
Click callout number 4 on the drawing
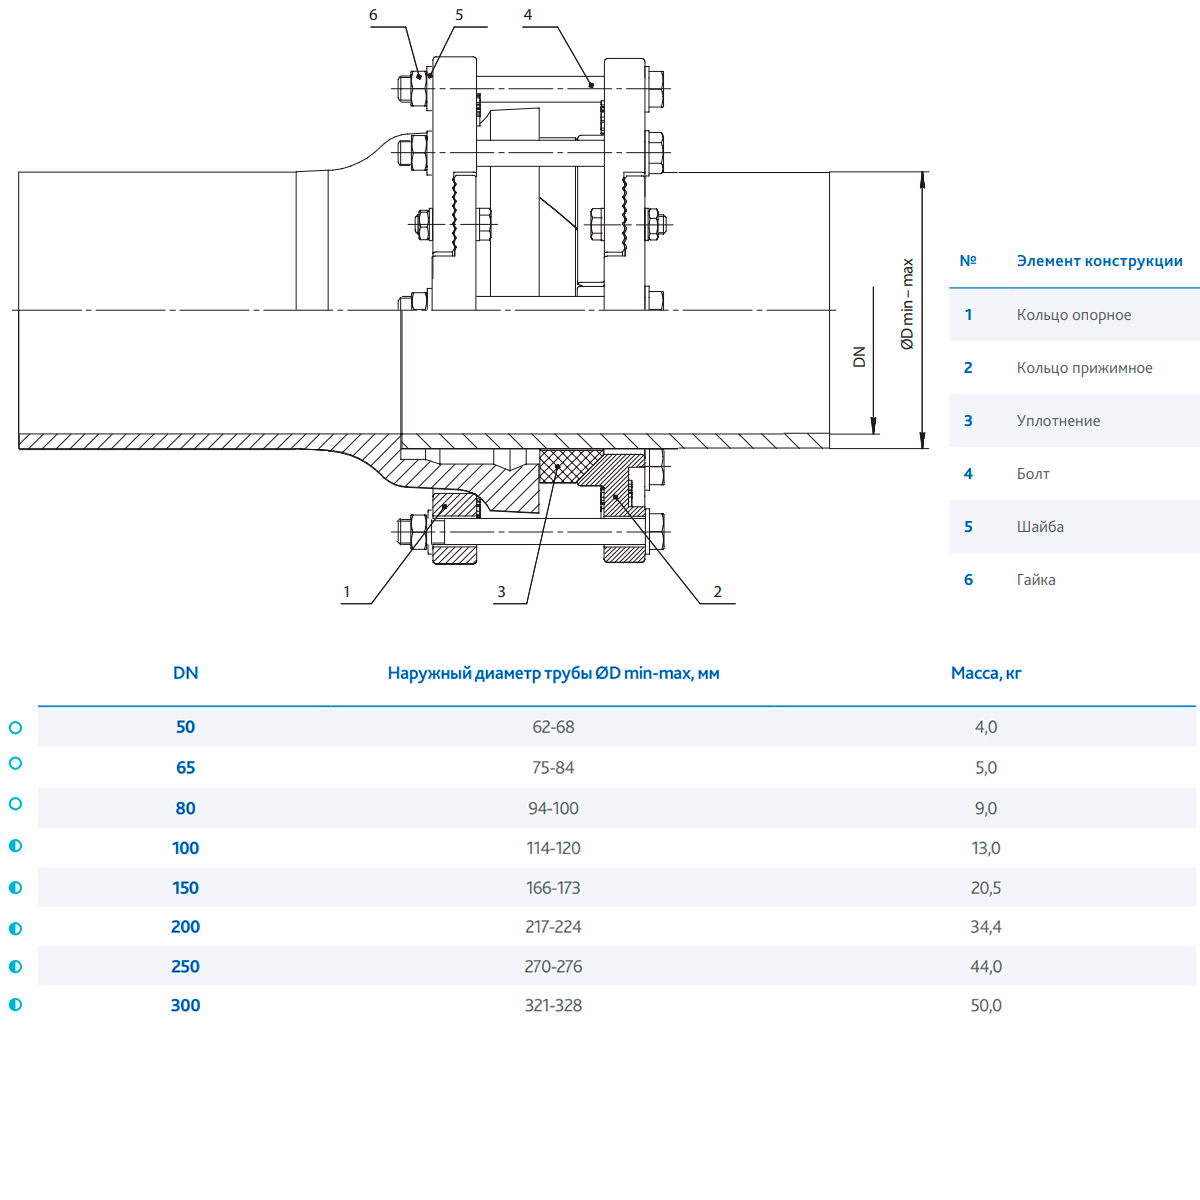[x=528, y=15]
